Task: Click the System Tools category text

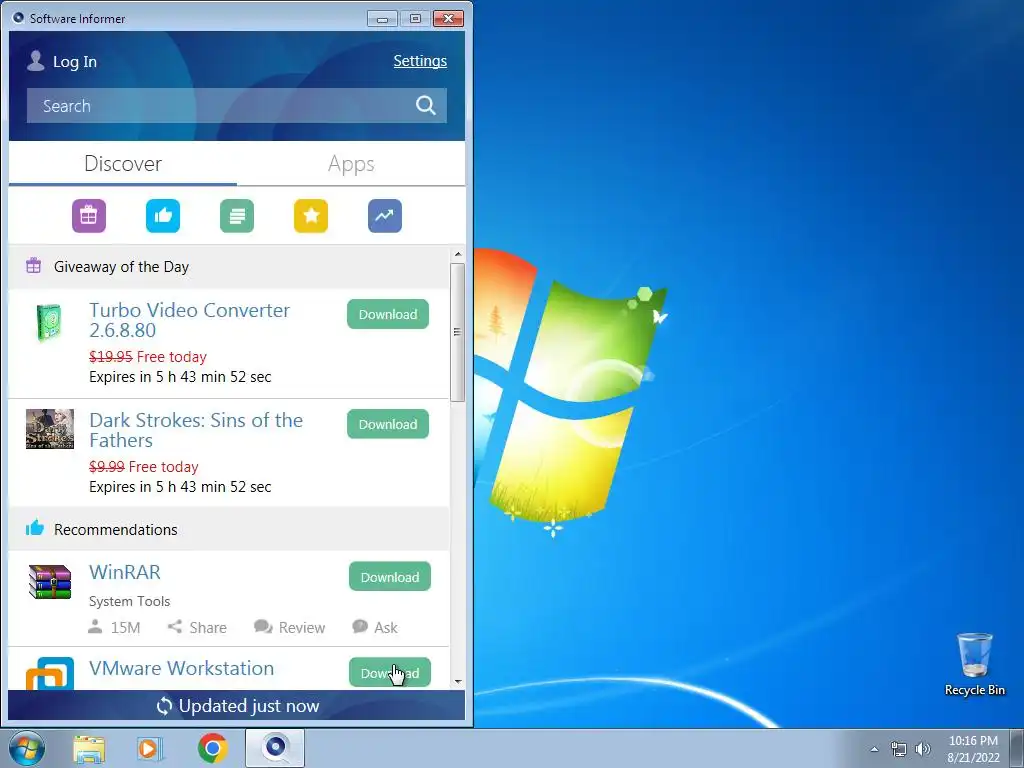Action: click(x=129, y=601)
